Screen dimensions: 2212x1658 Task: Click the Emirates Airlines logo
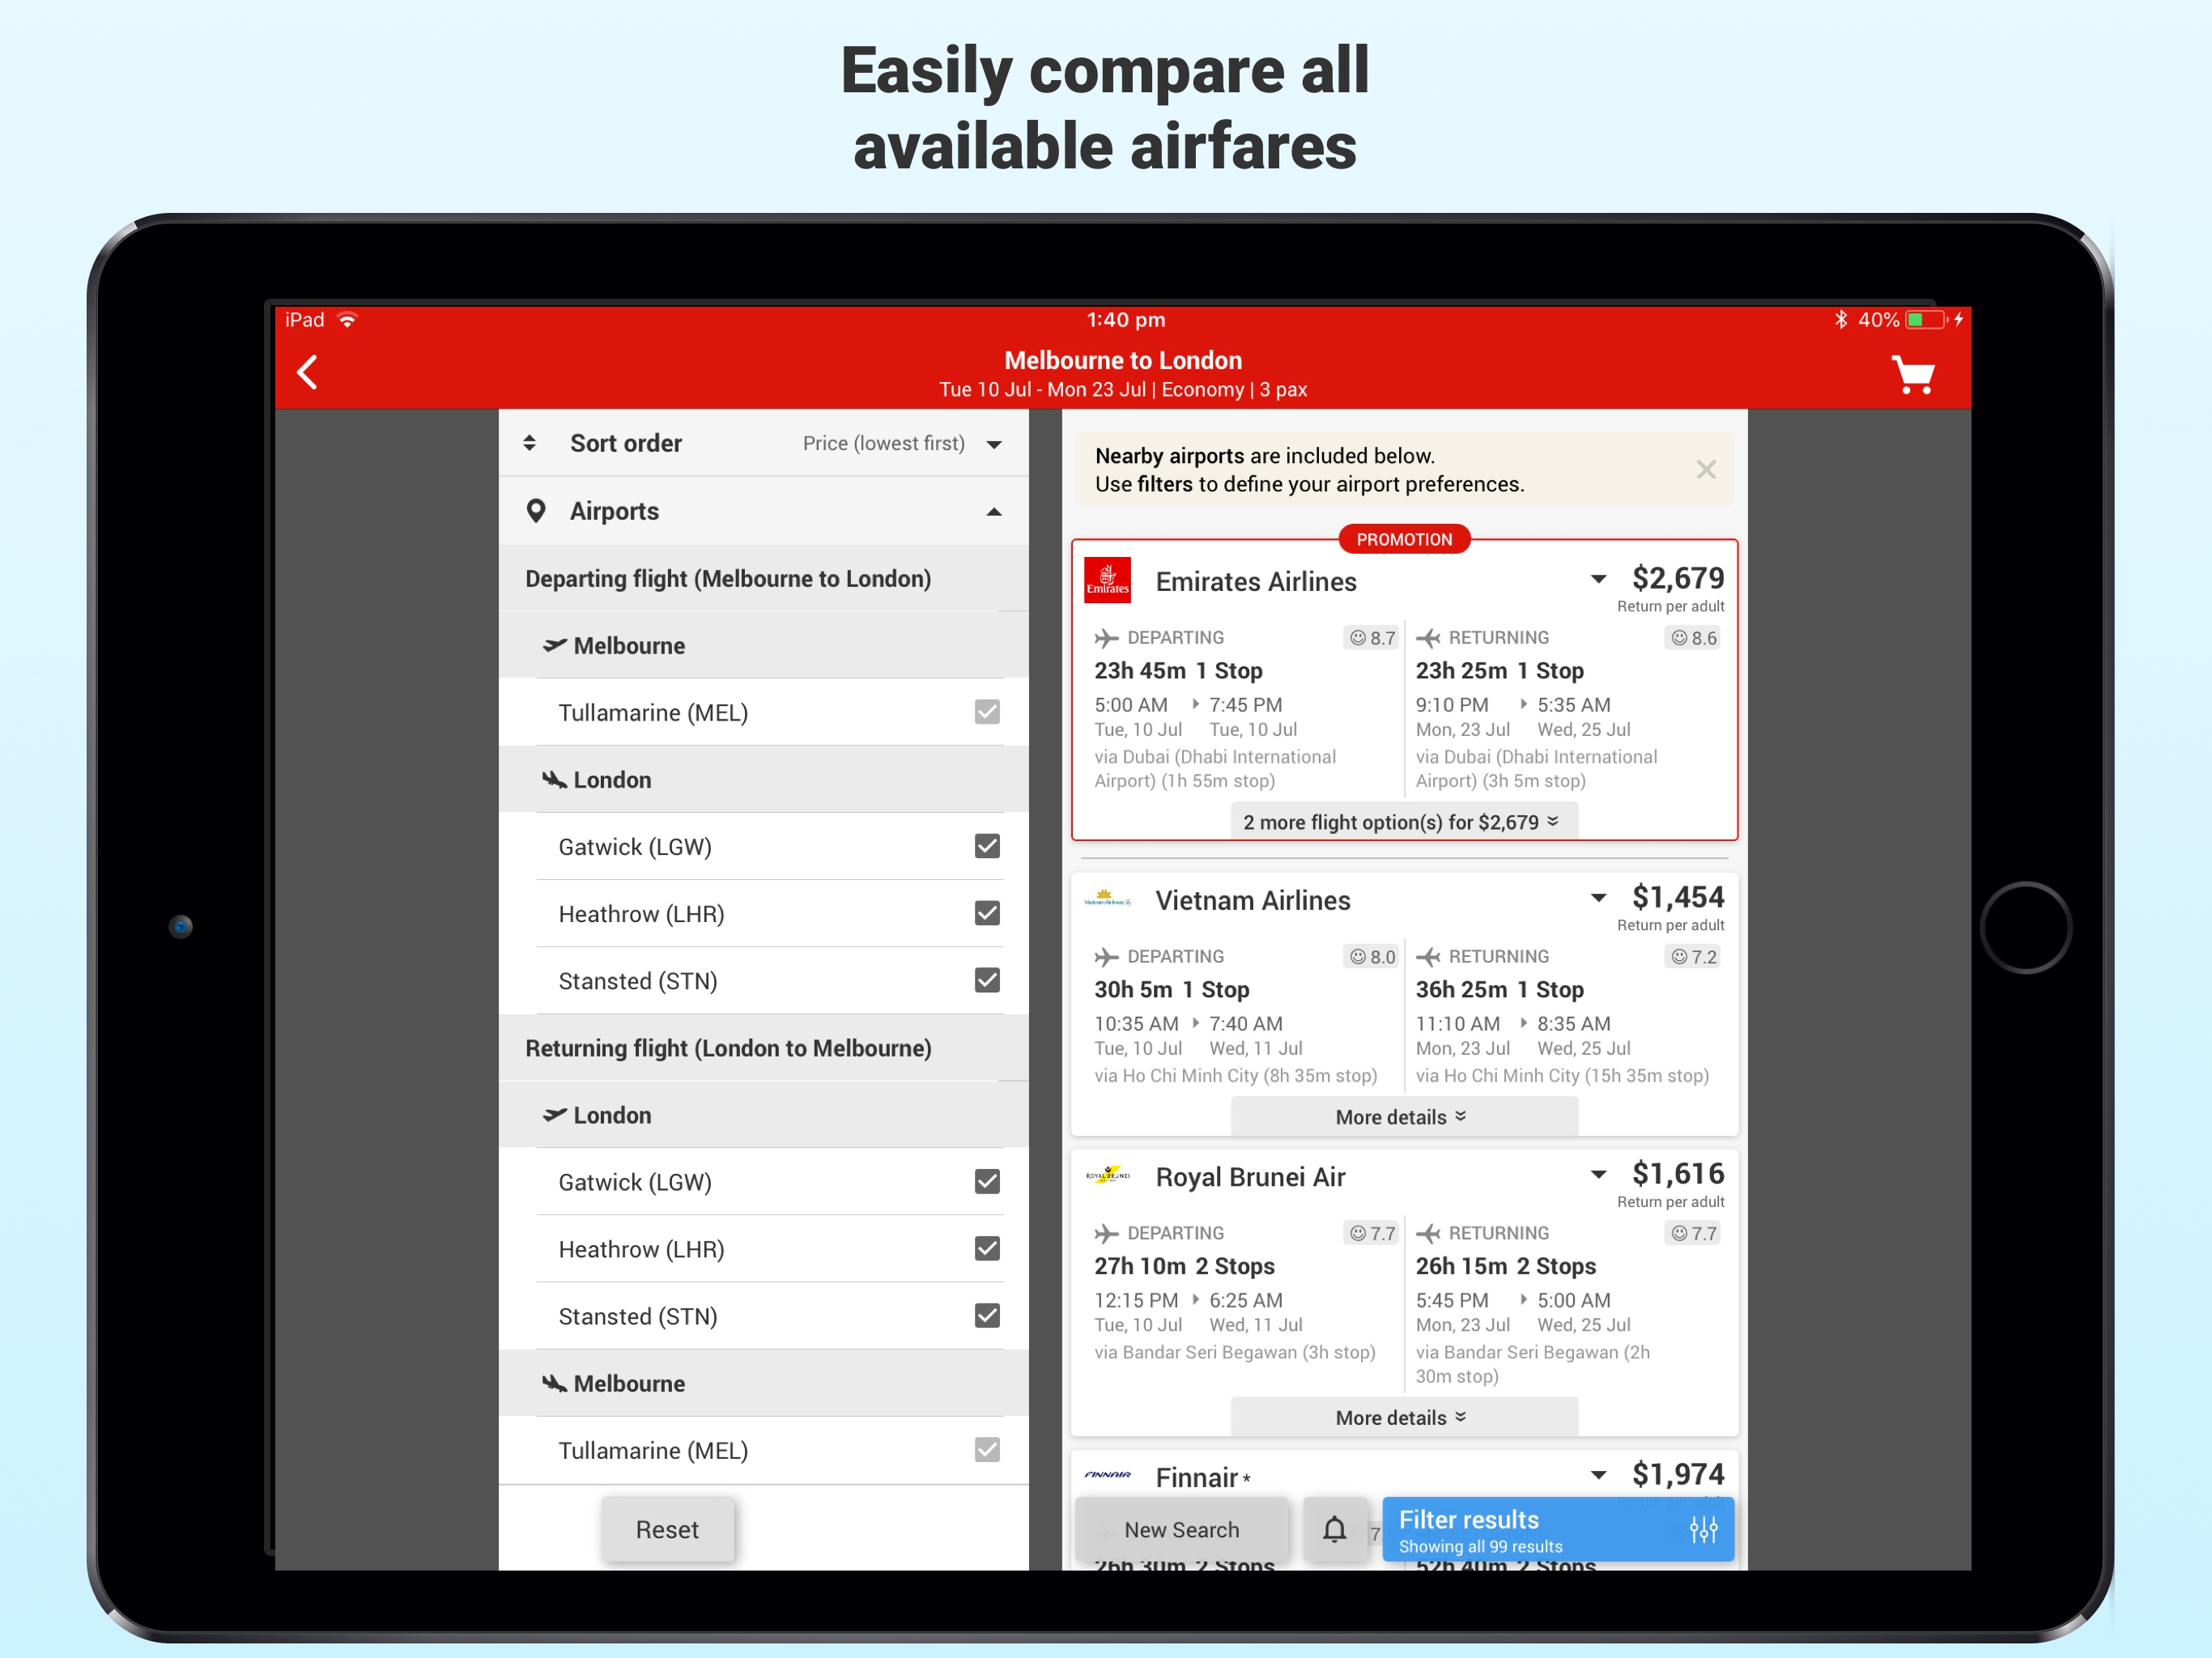tap(1107, 581)
